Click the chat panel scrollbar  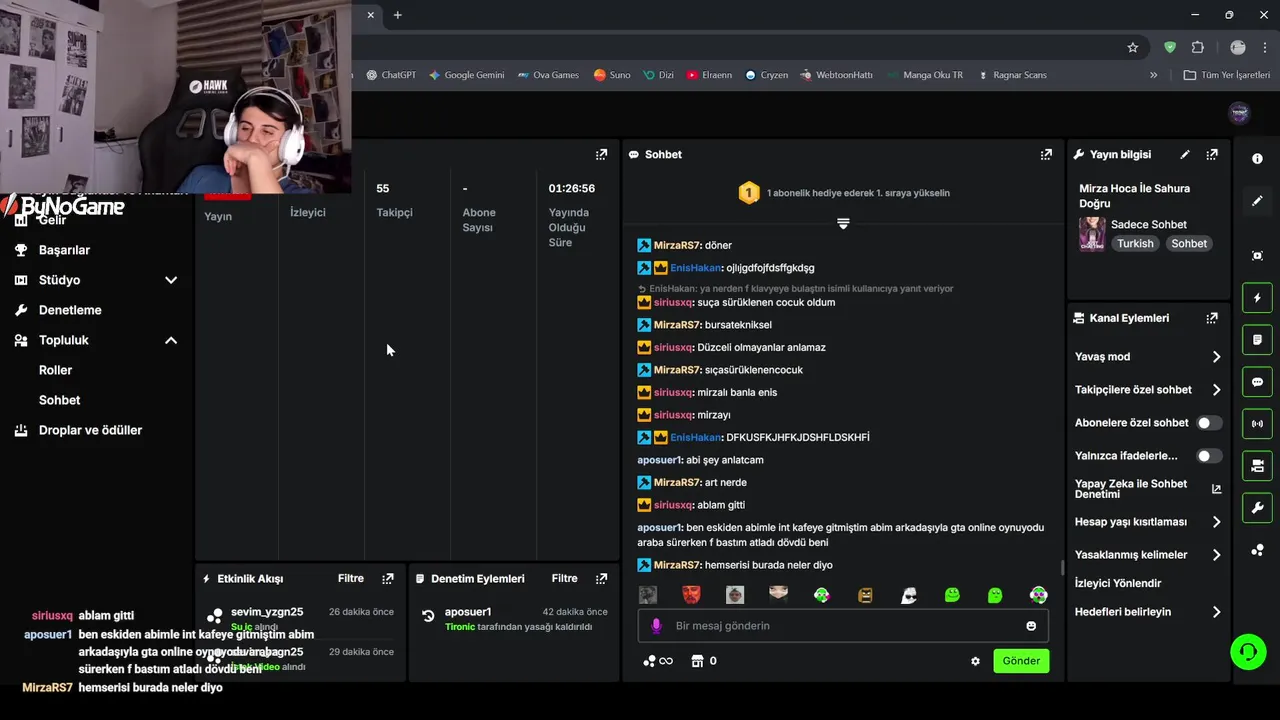(1061, 567)
